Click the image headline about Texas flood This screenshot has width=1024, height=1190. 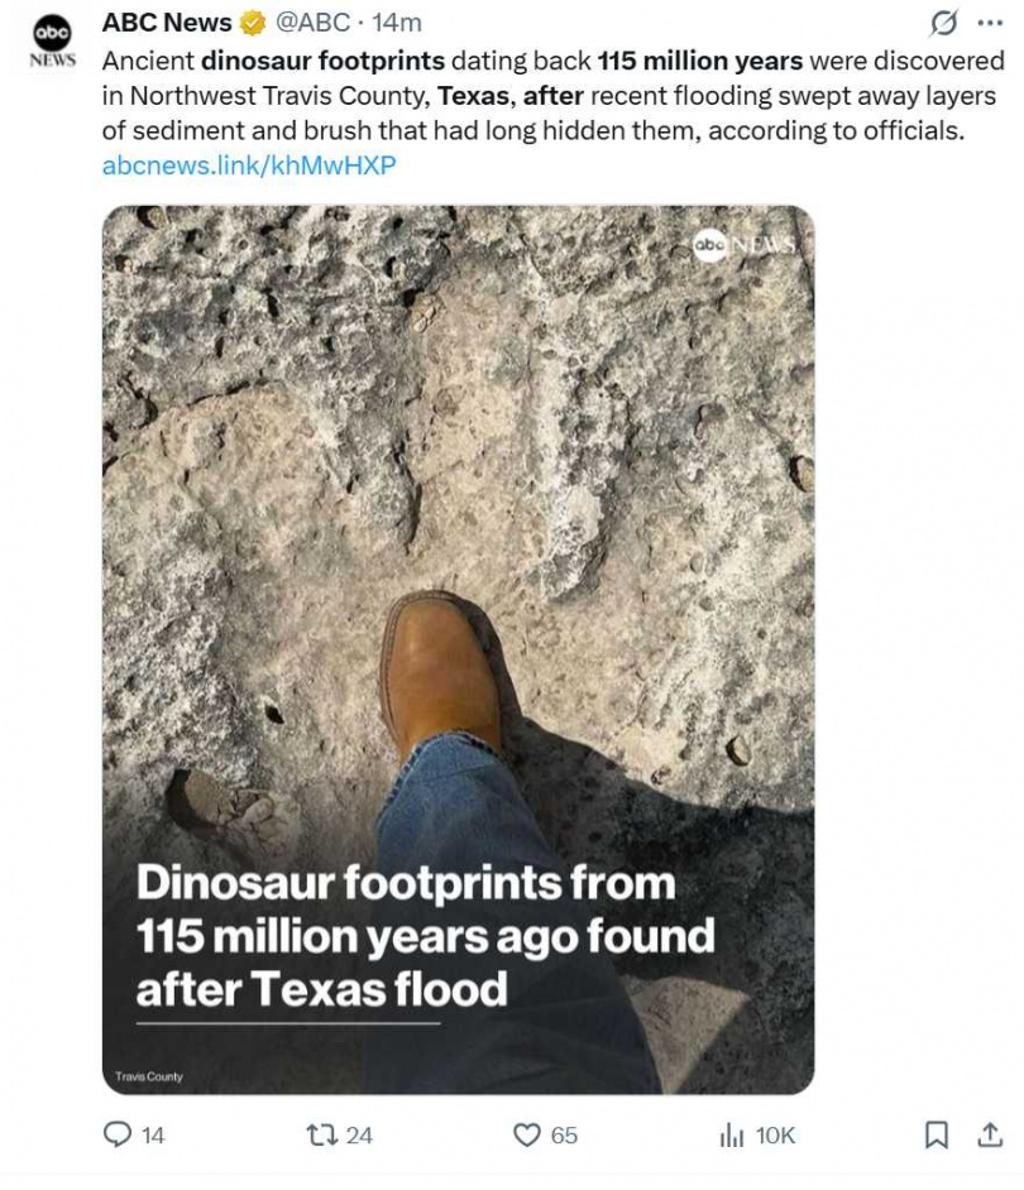[x=425, y=936]
